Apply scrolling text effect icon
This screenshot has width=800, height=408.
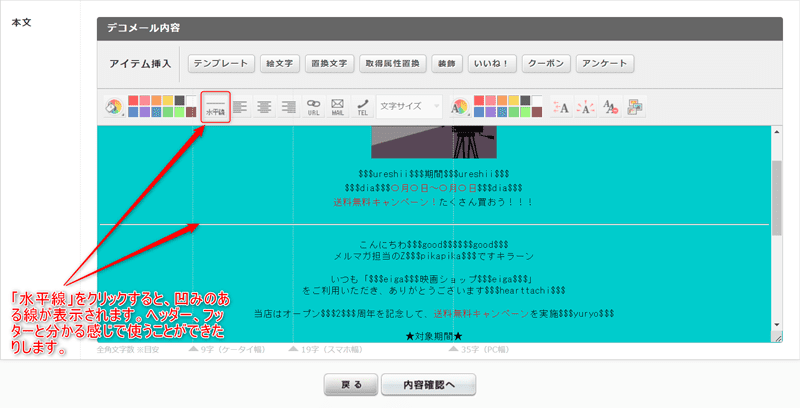tap(561, 107)
